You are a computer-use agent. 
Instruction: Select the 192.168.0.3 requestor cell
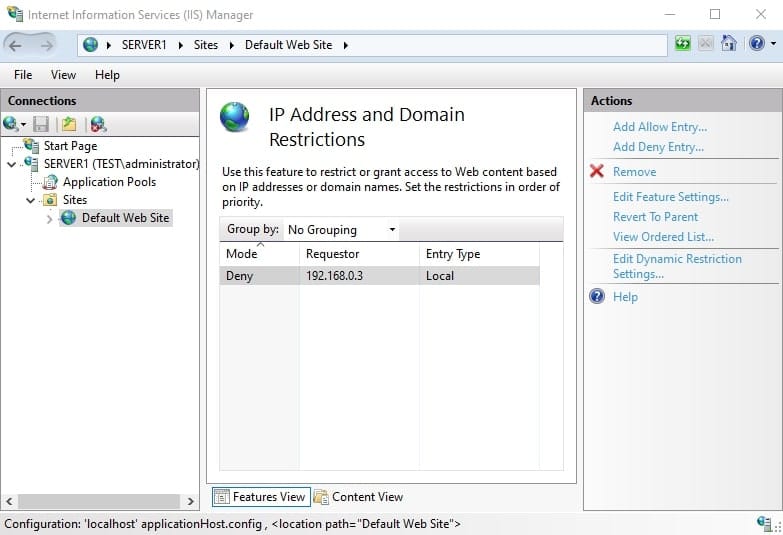click(x=359, y=276)
